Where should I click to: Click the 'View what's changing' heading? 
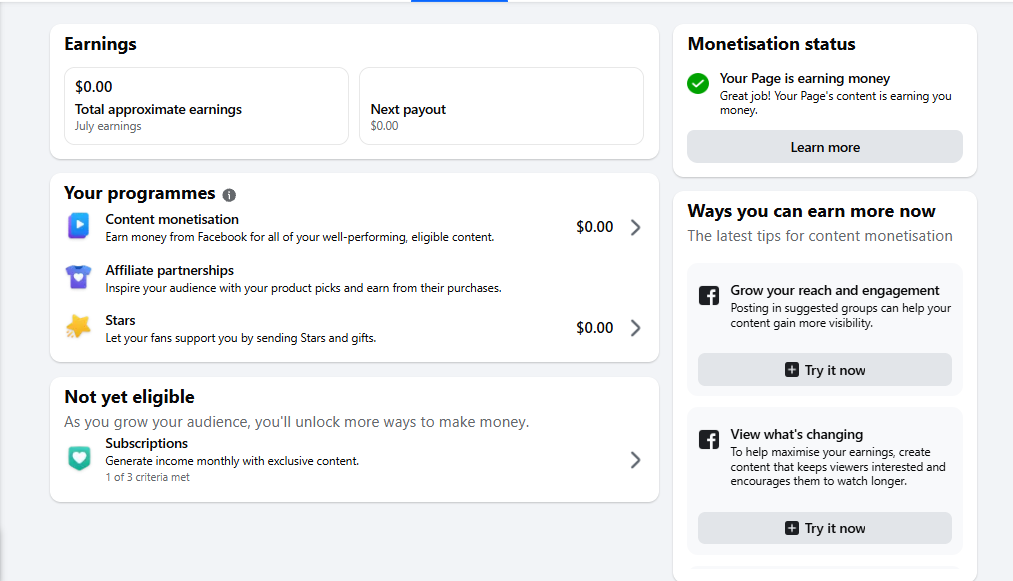tap(797, 434)
